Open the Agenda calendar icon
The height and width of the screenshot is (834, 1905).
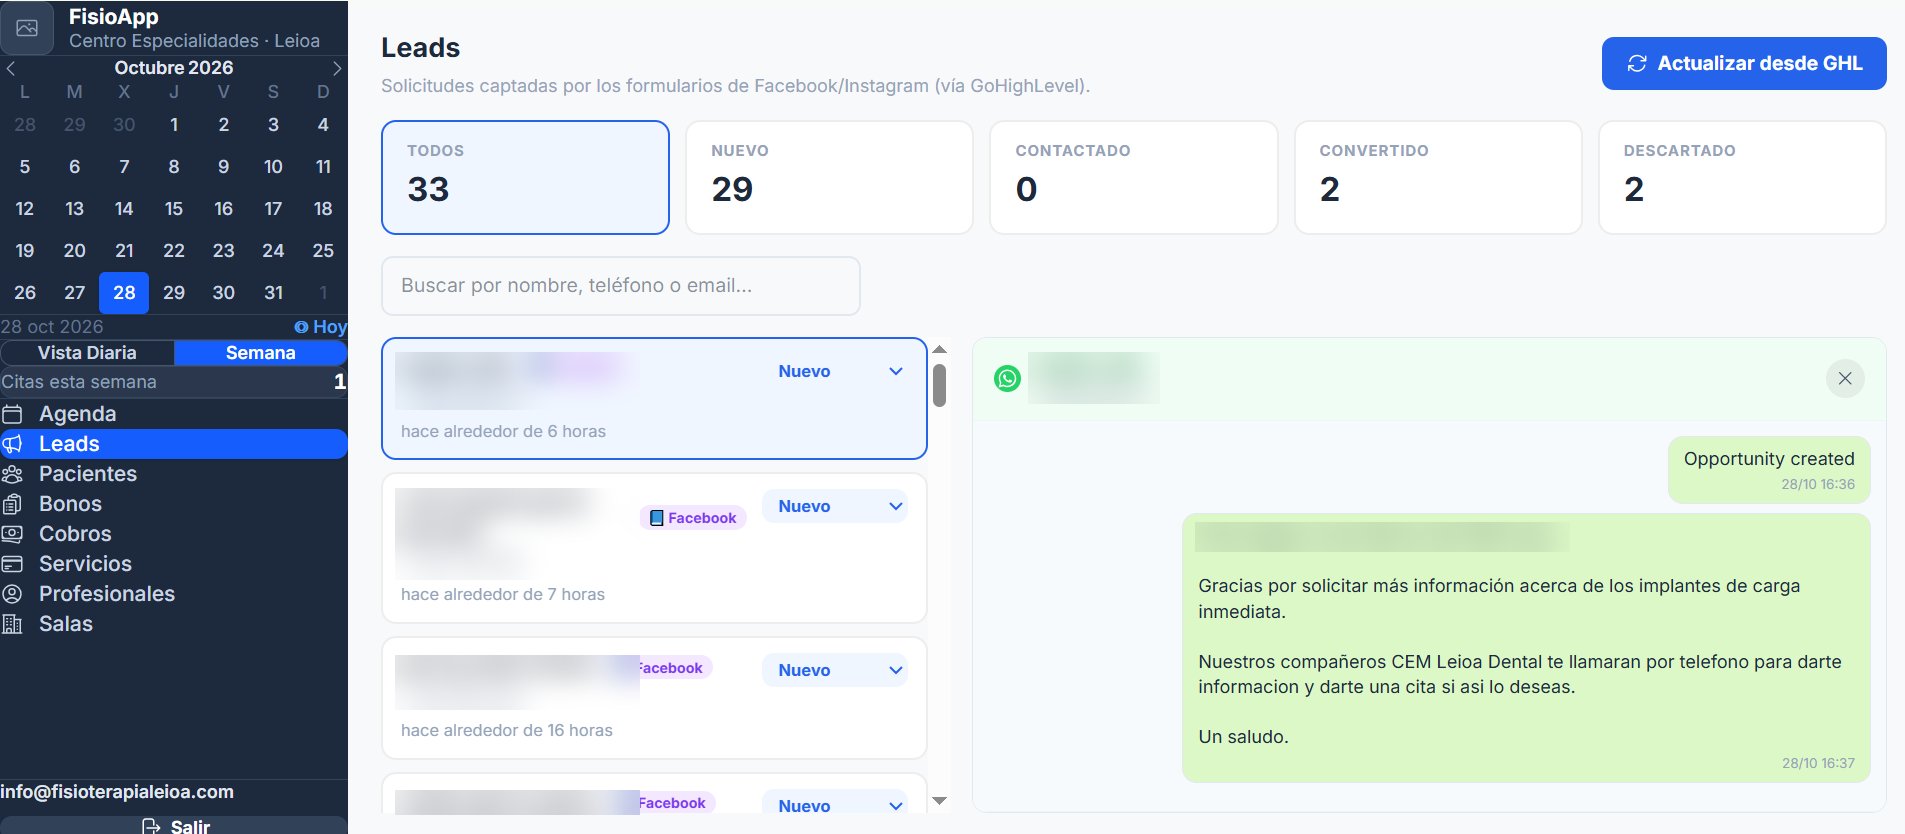pyautogui.click(x=12, y=414)
